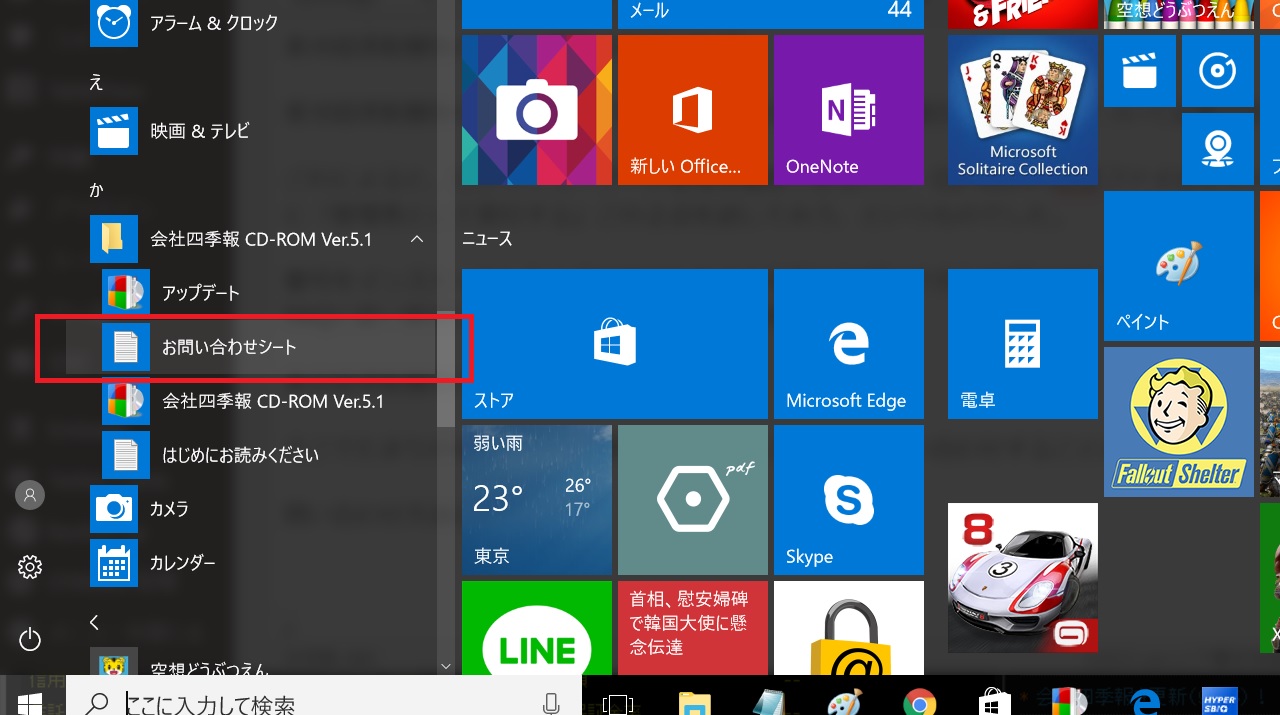Click the か letter header in the app list
This screenshot has width=1280, height=715.
(x=96, y=189)
